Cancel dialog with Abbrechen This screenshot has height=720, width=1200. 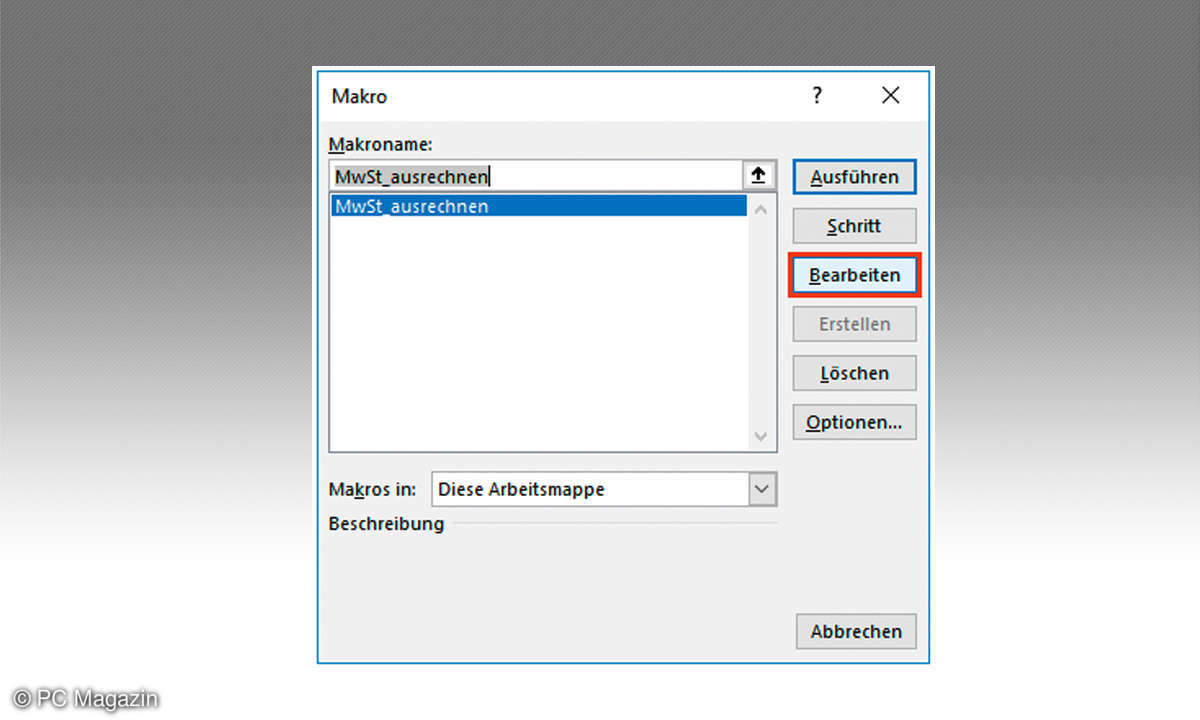[x=856, y=631]
